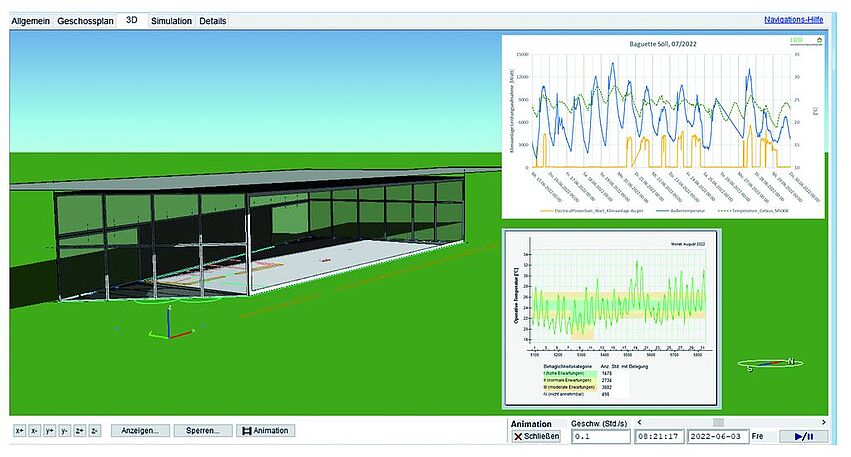Close animation panel with Schließen
The width and height of the screenshot is (851, 457).
(537, 437)
